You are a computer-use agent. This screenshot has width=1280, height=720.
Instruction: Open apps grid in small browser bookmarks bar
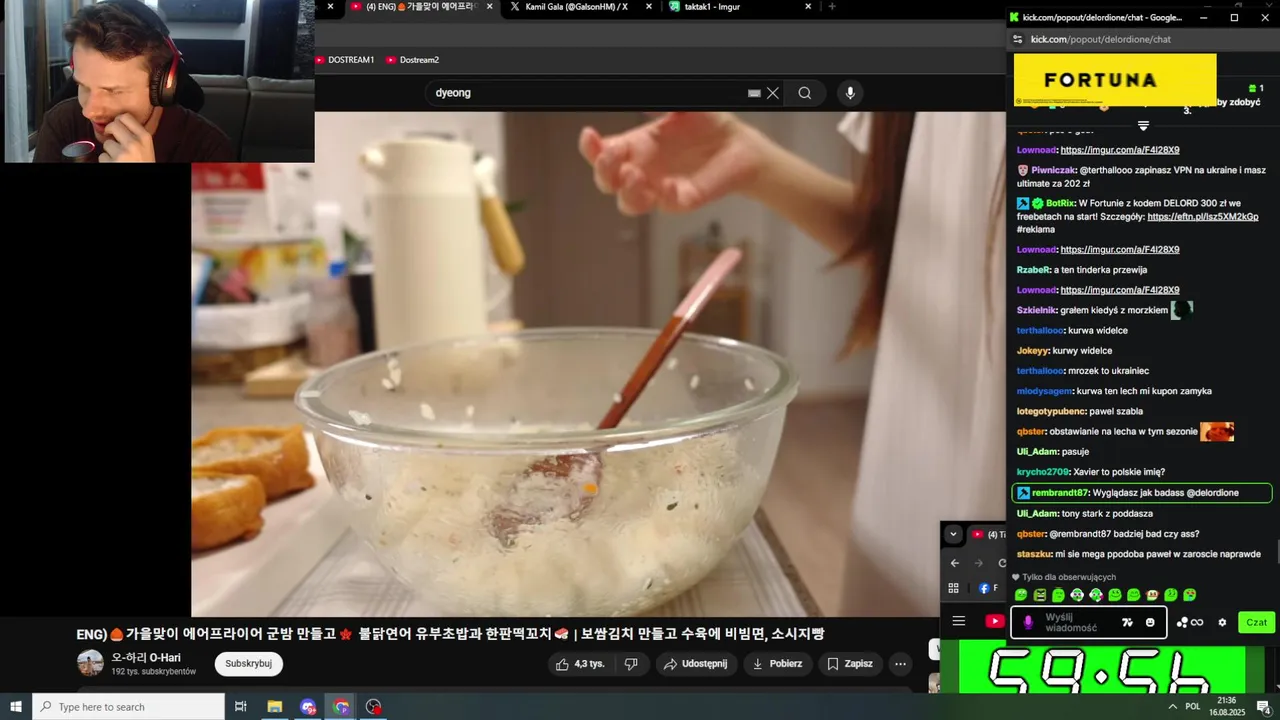(954, 588)
